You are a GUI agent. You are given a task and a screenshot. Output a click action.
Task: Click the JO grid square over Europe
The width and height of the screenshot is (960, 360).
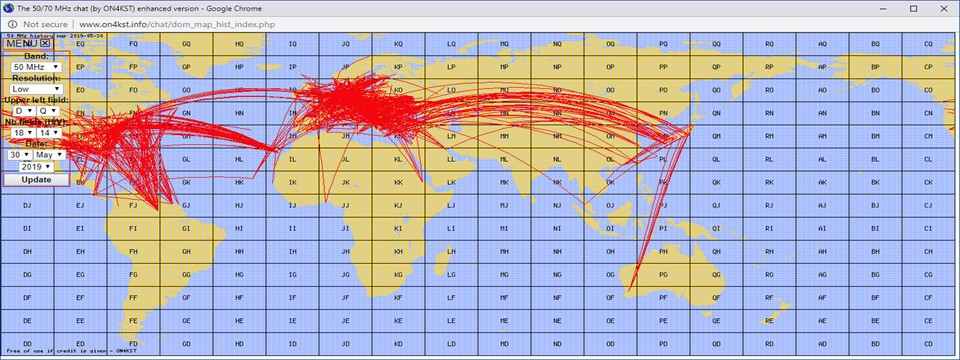(x=345, y=90)
